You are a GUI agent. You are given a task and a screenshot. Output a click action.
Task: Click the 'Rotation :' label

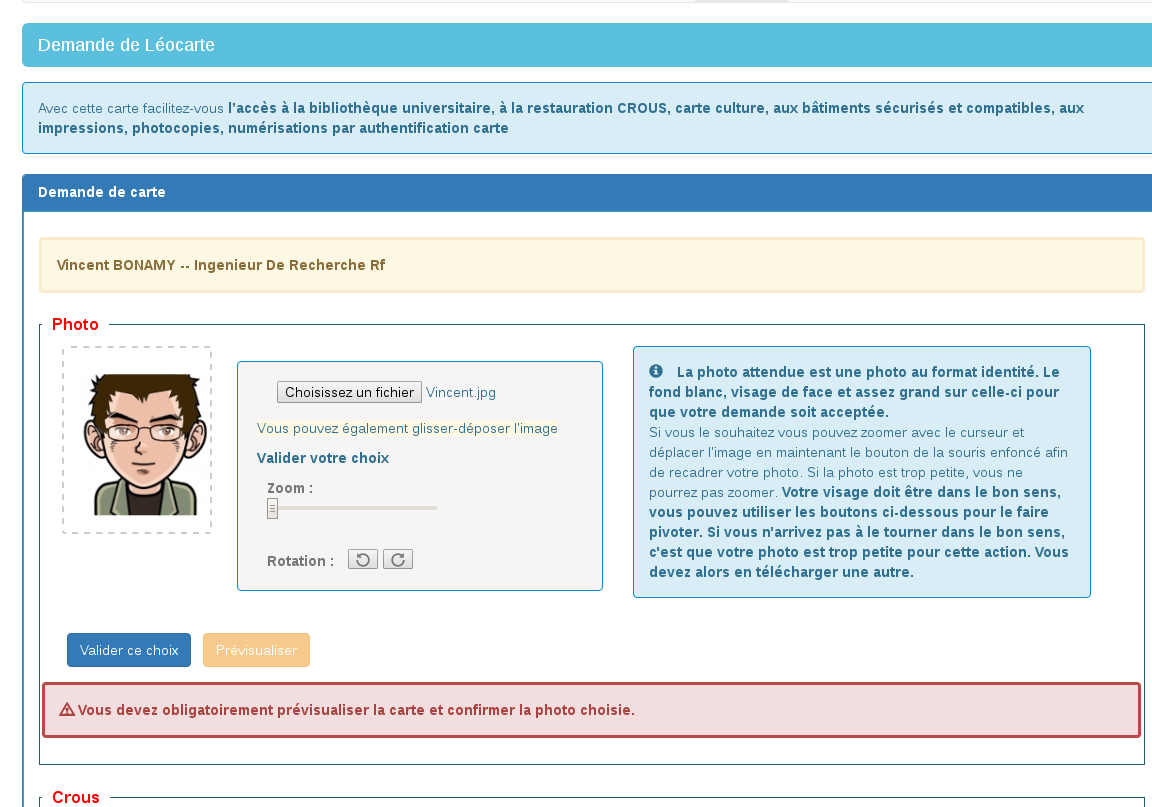pos(300,561)
